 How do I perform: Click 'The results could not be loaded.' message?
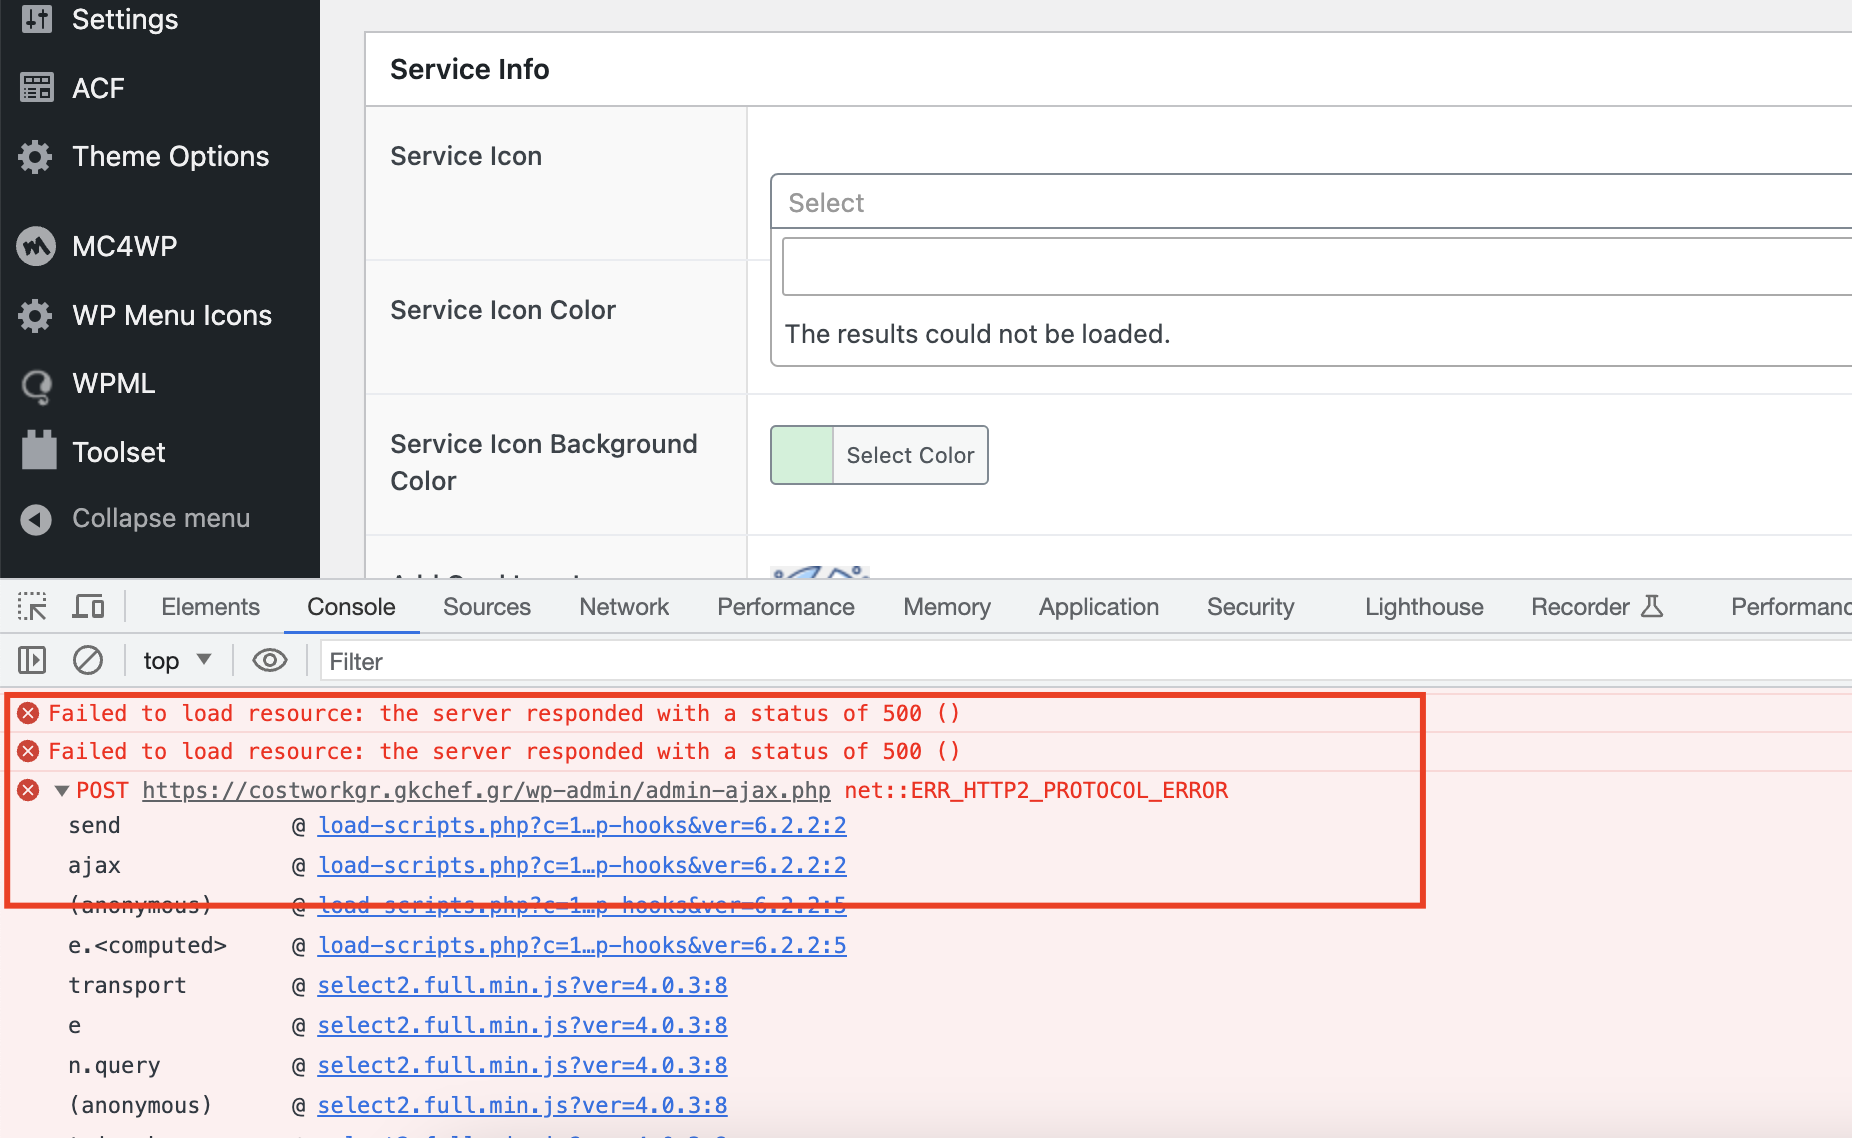(x=977, y=334)
